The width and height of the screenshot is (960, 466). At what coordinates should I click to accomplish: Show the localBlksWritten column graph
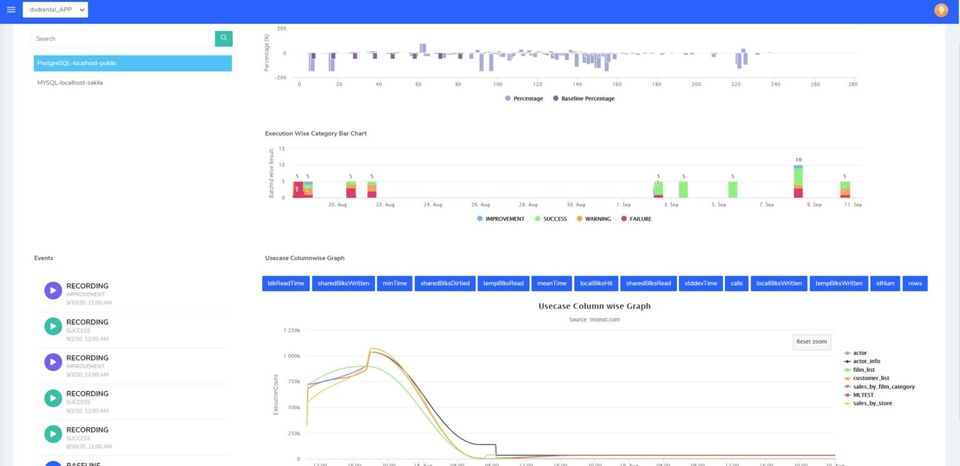[x=779, y=284]
